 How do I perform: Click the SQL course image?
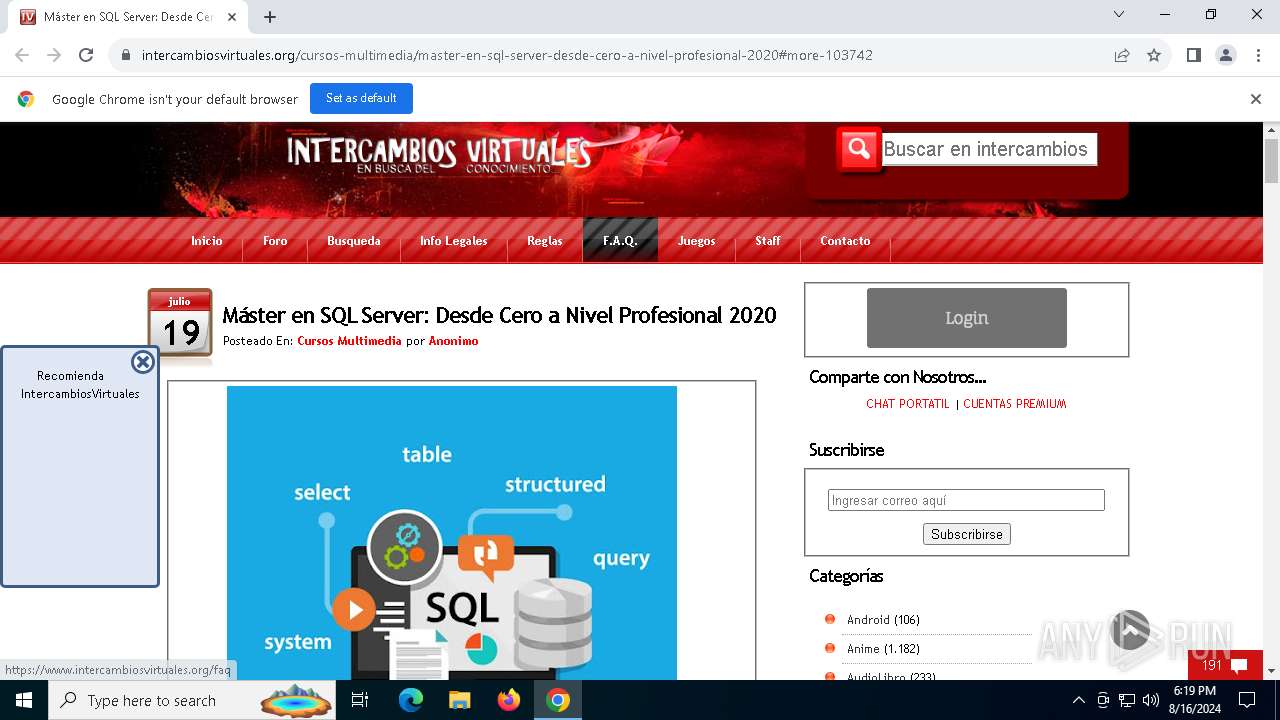(452, 533)
